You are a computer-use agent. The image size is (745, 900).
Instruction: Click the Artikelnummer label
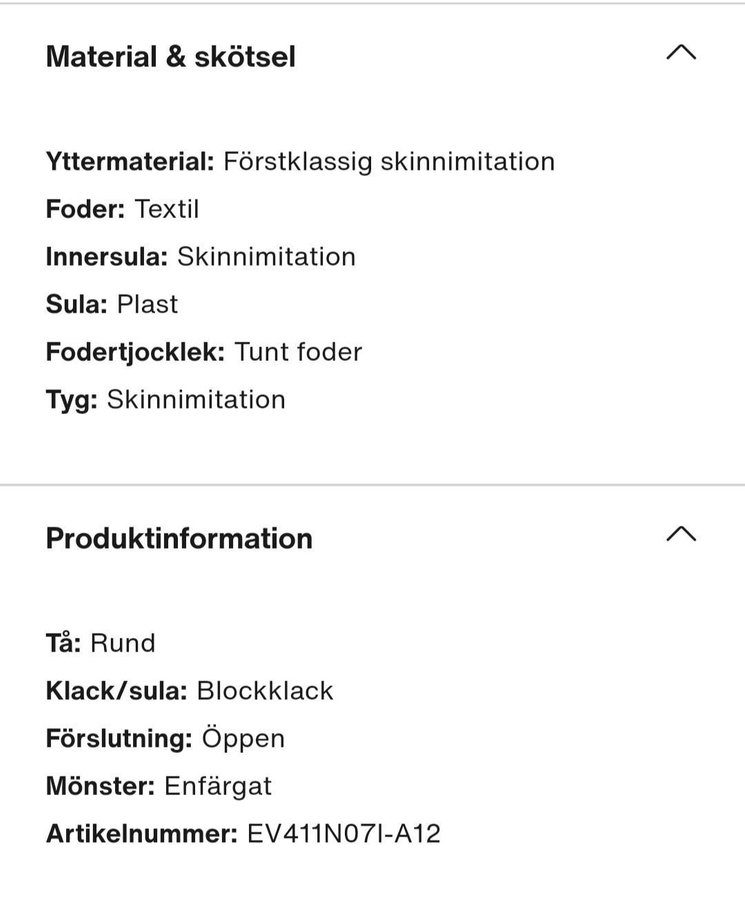(x=141, y=833)
